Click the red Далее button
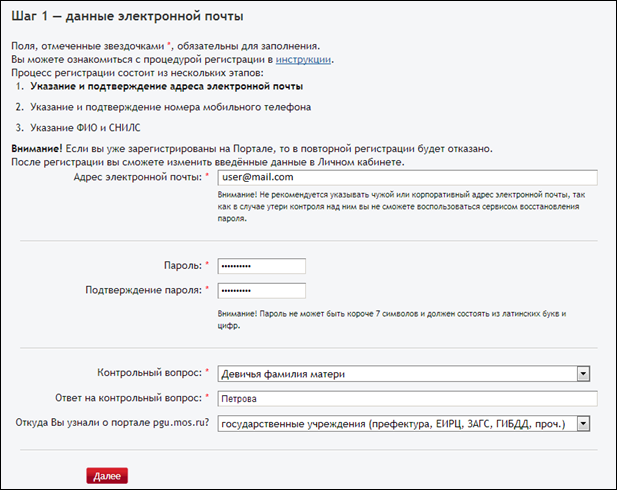 107,476
